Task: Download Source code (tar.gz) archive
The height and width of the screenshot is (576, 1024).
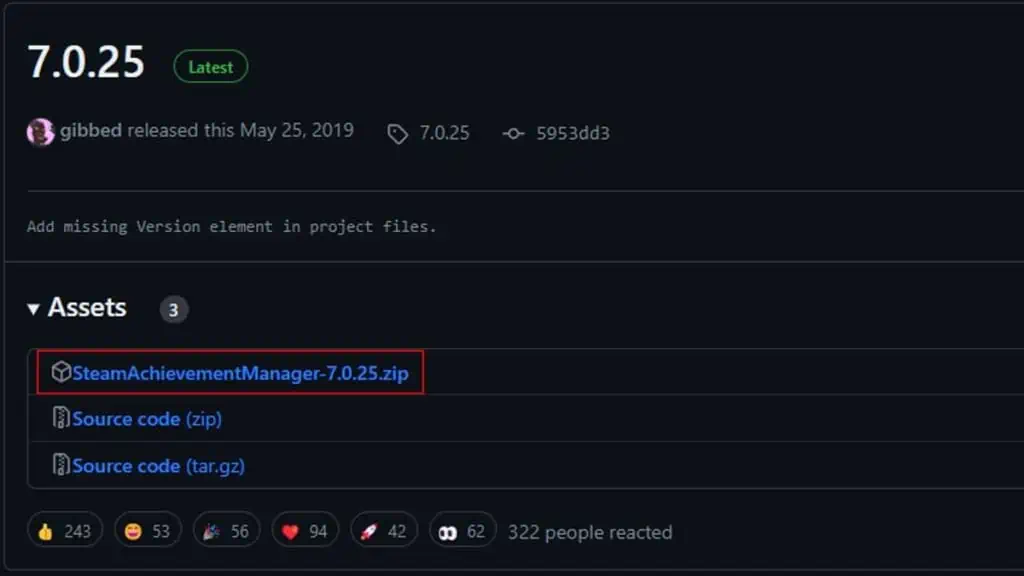Action: point(158,466)
